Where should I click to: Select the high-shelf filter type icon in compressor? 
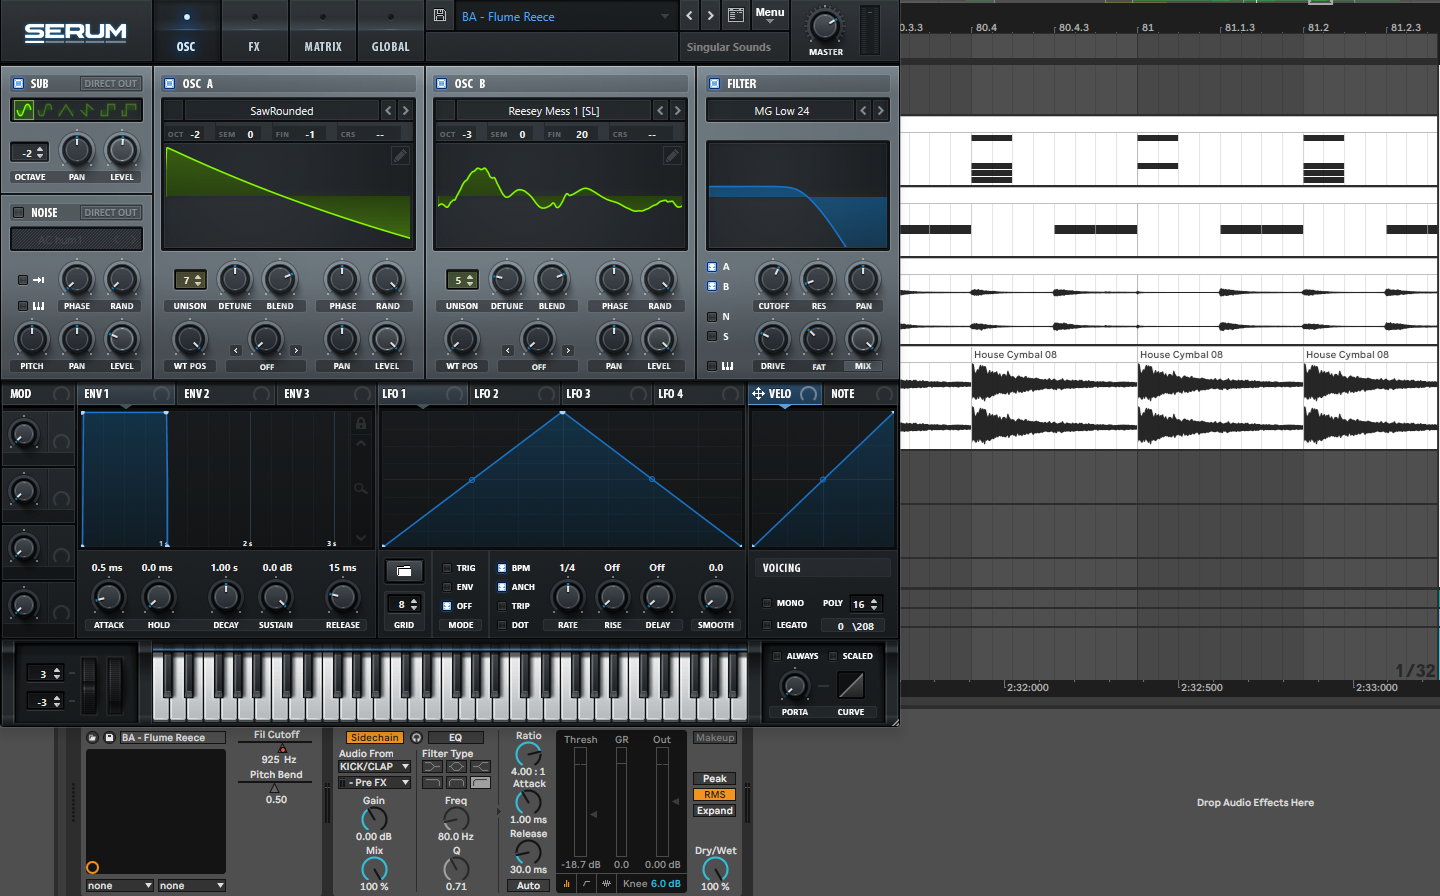pos(480,767)
